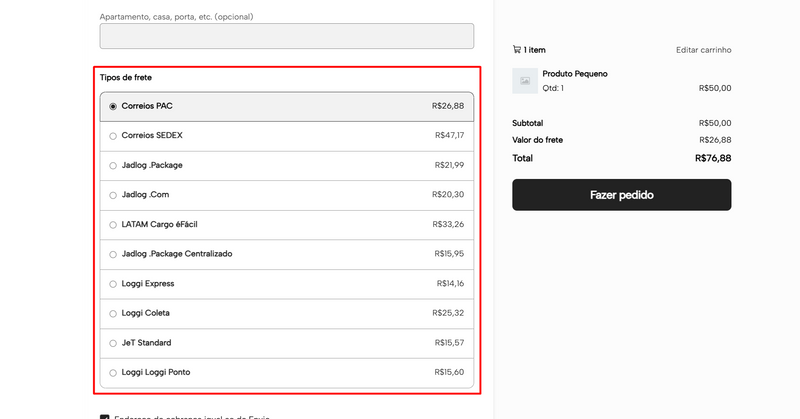The height and width of the screenshot is (419, 800).
Task: Select Loggi Express shipping
Action: (287, 284)
